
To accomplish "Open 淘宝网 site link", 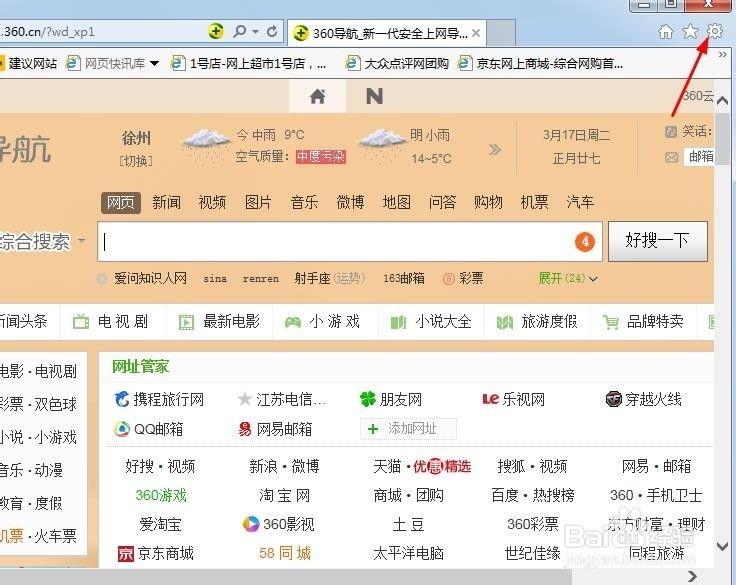I will [x=284, y=495].
